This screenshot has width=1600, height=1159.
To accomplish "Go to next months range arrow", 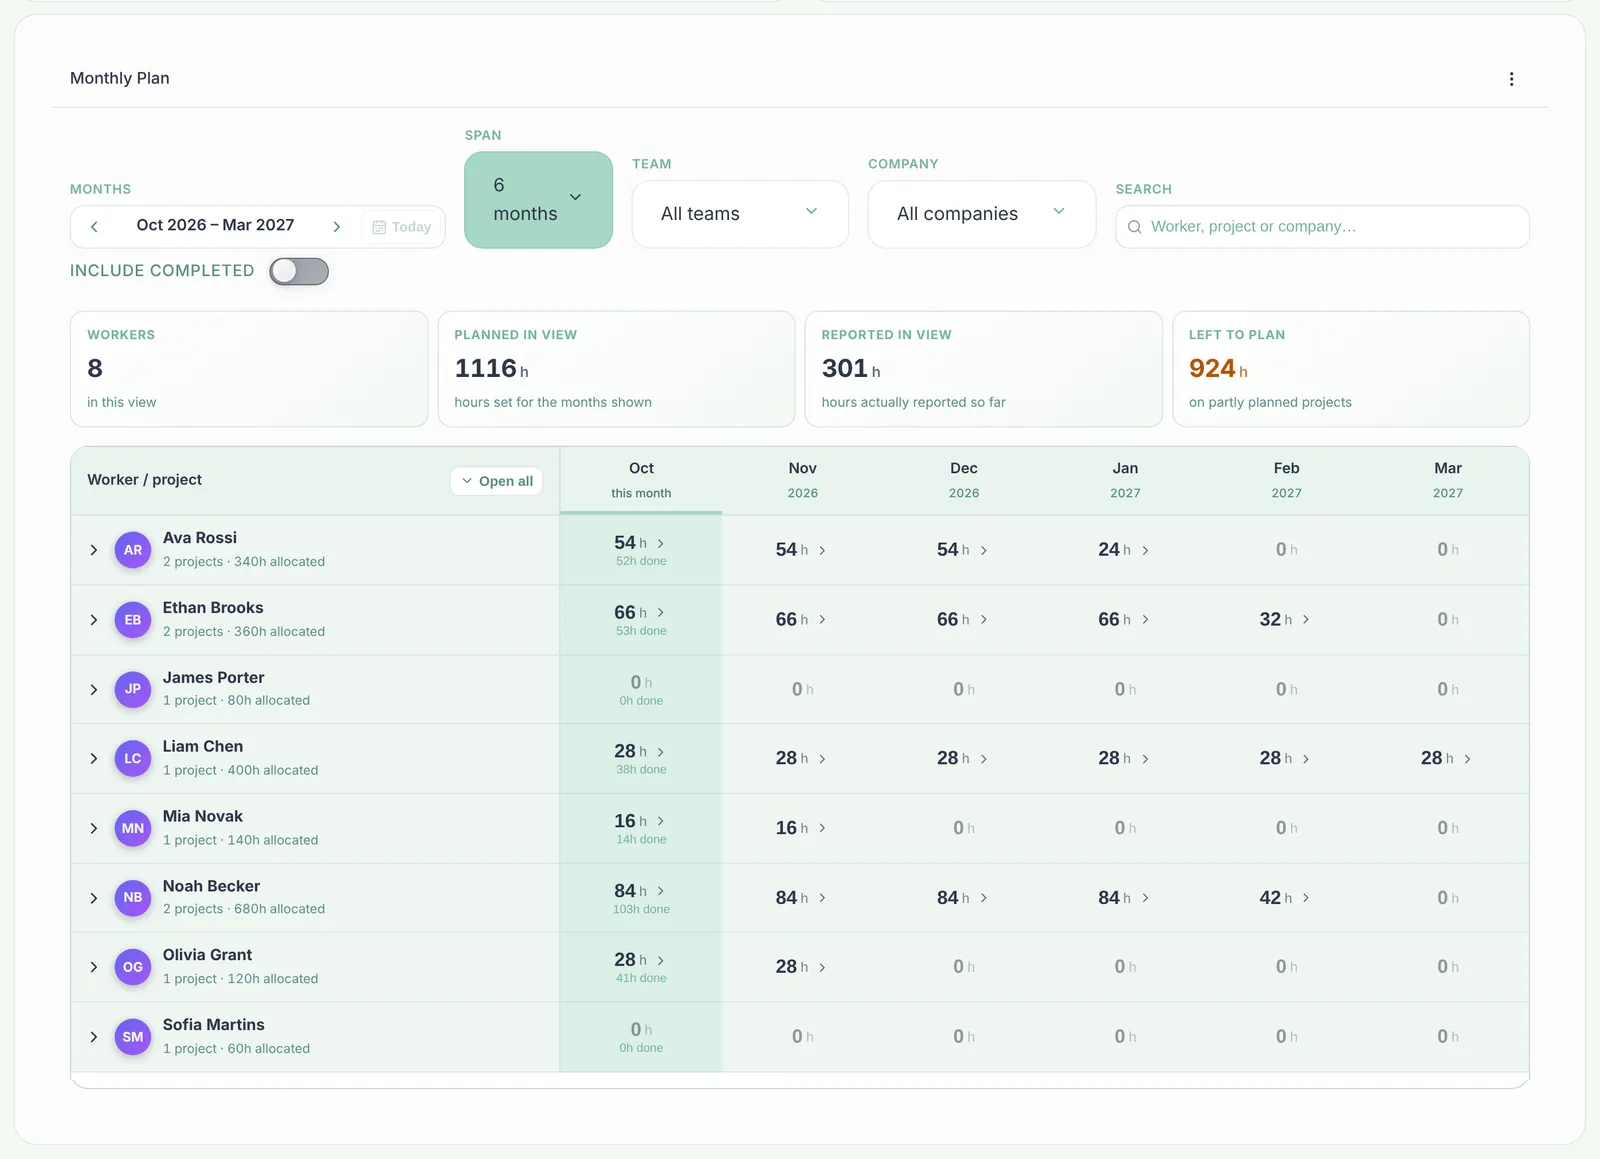I will [337, 227].
